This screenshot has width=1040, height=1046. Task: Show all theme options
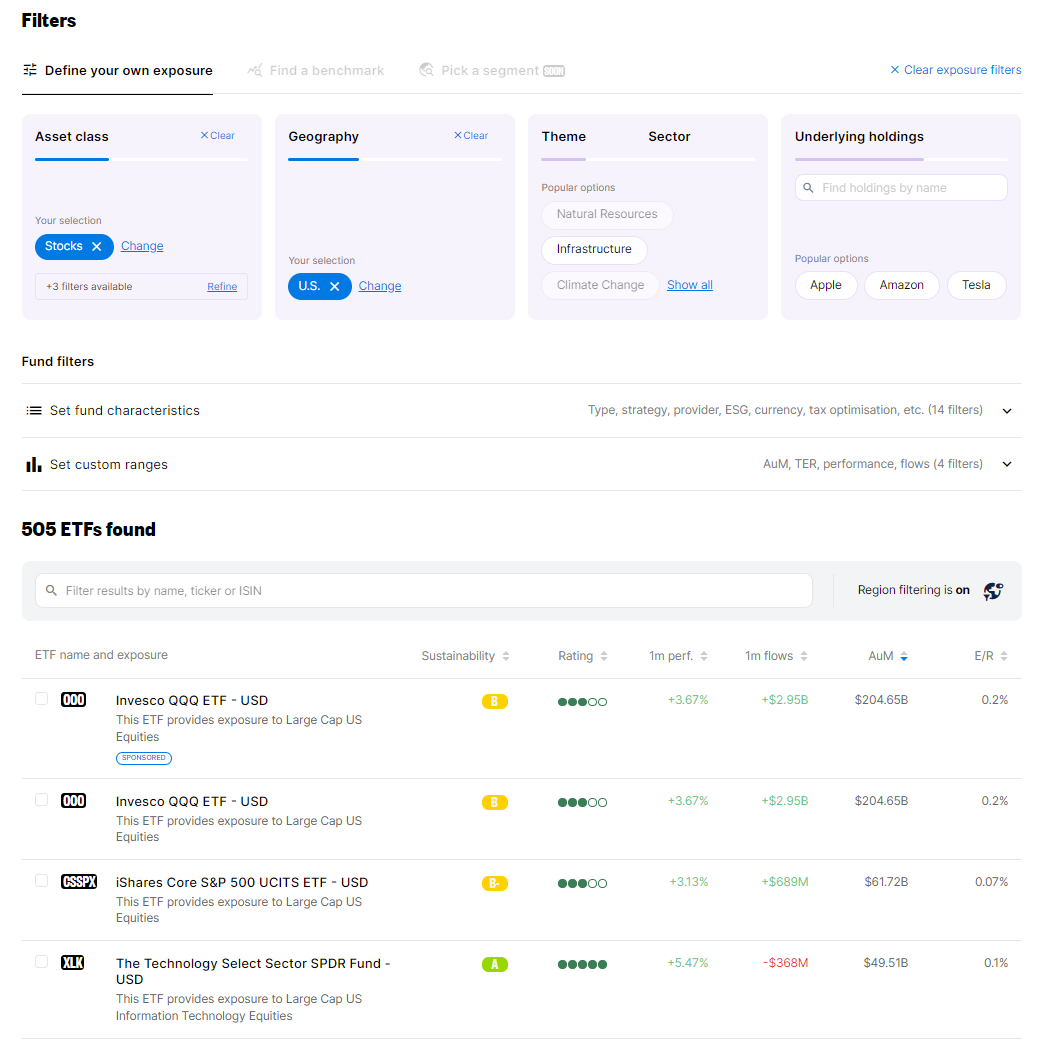click(x=689, y=285)
